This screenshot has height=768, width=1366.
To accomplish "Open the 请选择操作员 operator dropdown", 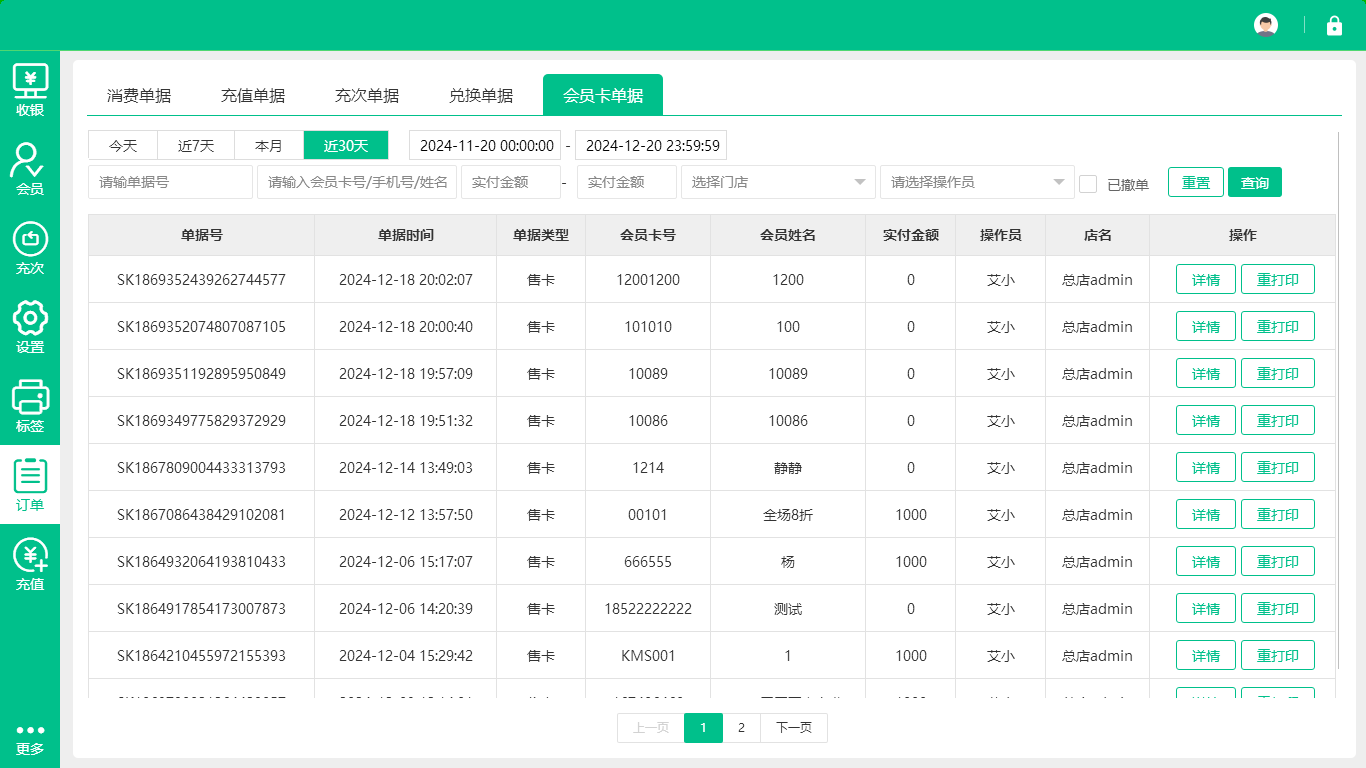I will point(976,182).
